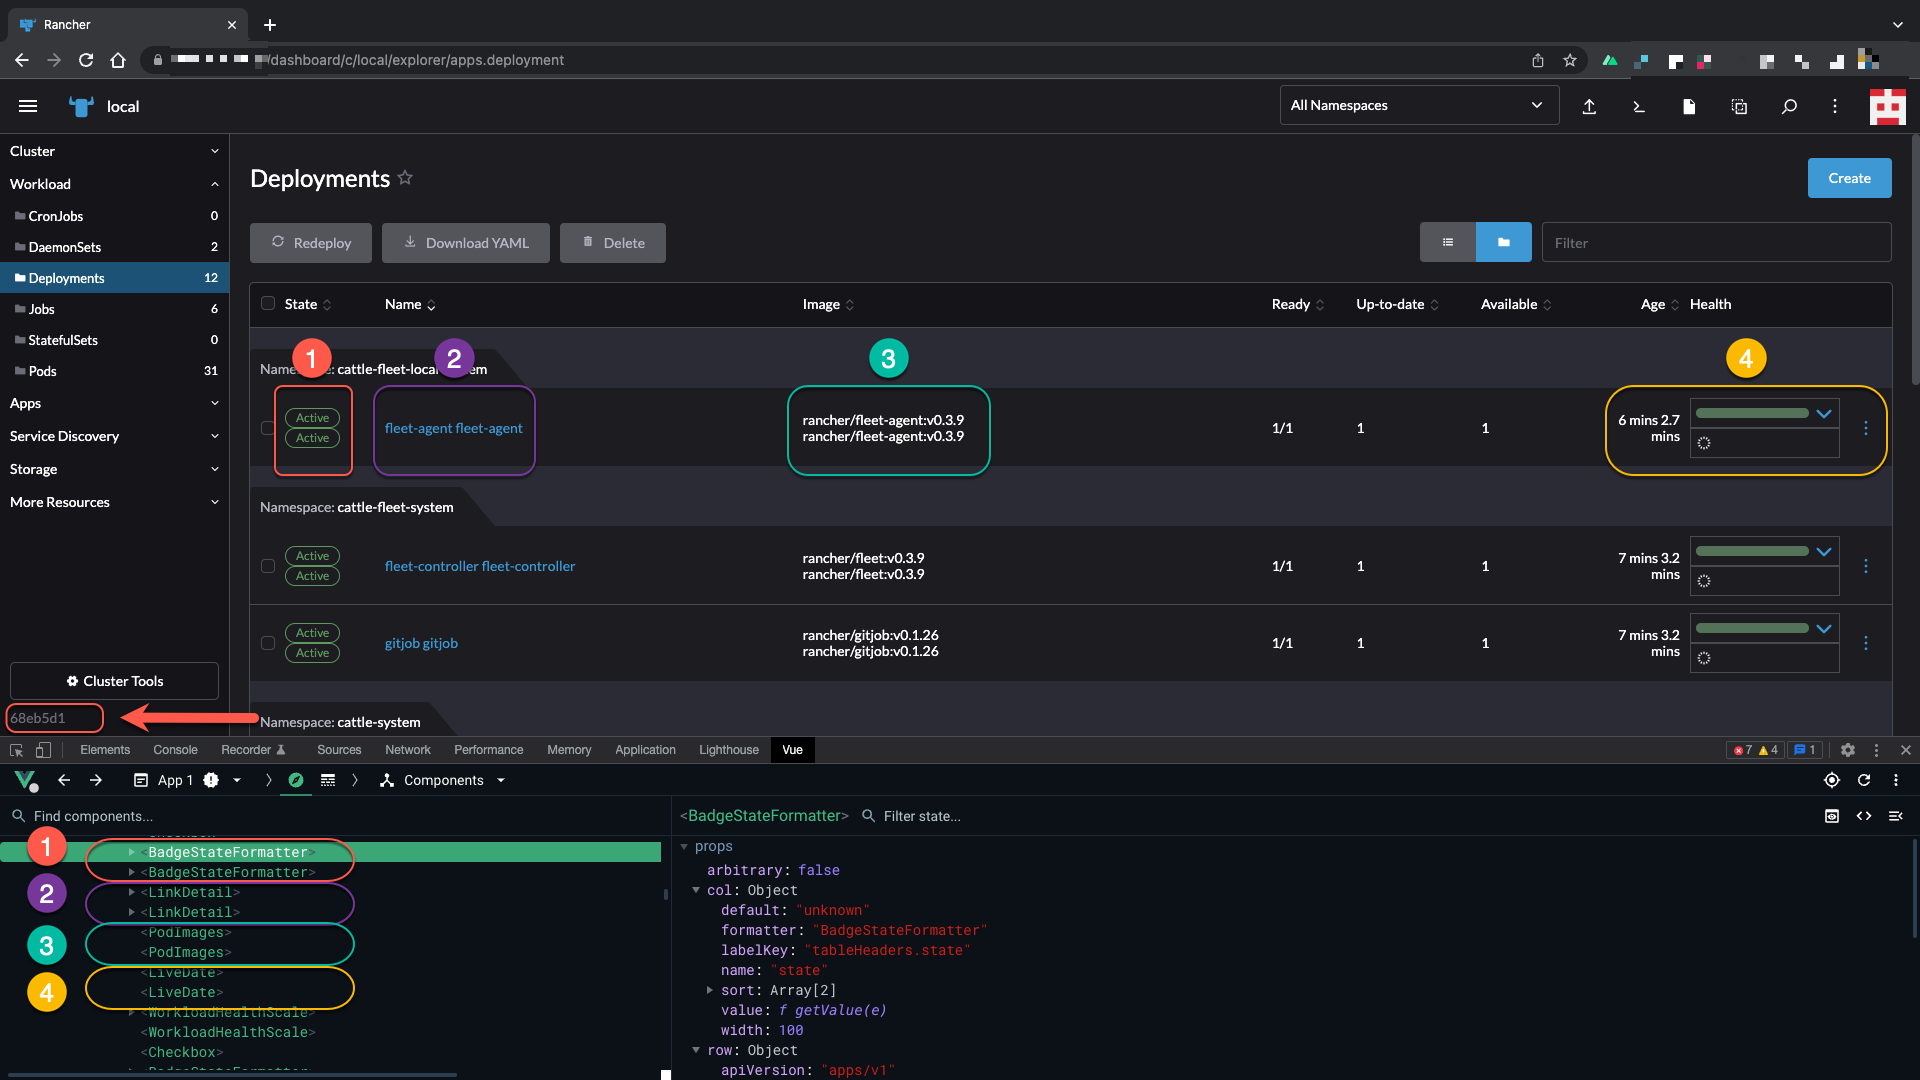
Task: Click the Create button
Action: tap(1849, 178)
